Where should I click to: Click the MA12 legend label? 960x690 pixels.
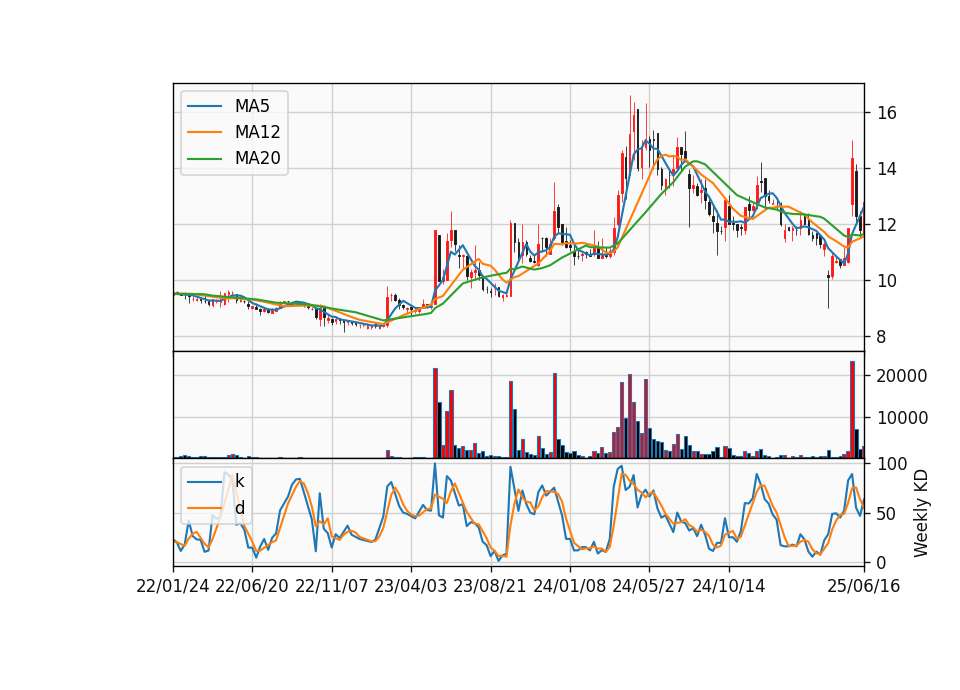(257, 132)
